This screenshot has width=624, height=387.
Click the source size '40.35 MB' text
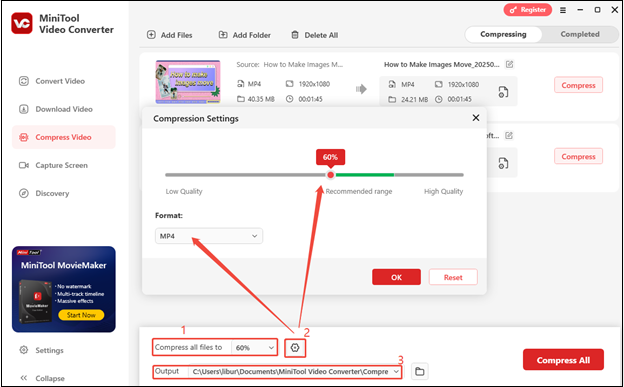coord(261,99)
